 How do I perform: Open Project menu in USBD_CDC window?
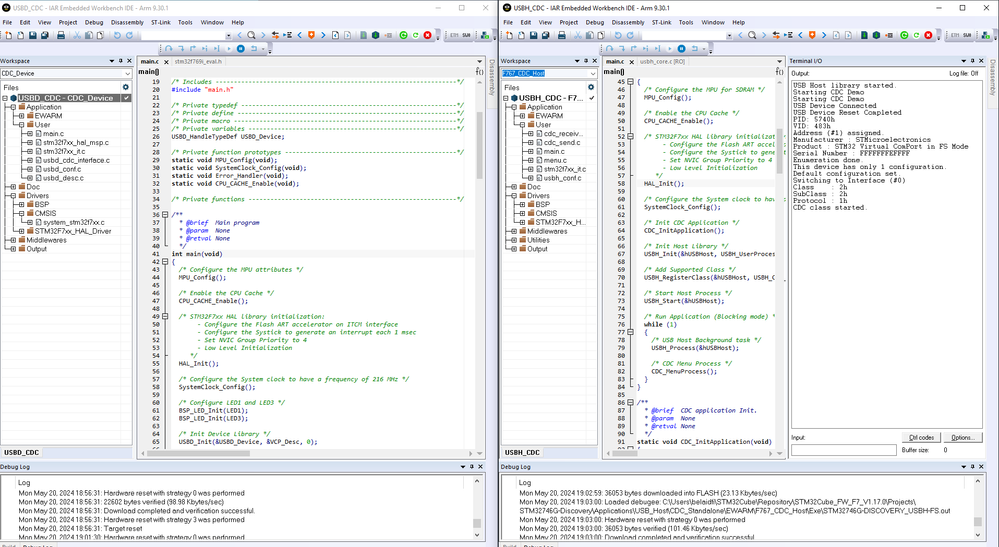68,22
